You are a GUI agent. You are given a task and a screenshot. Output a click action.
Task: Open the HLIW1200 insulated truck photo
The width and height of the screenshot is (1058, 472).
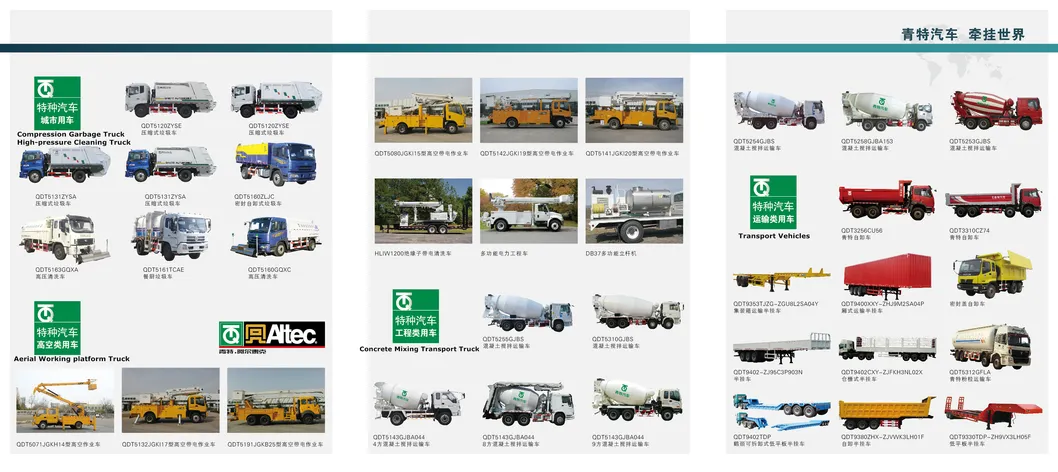[x=423, y=211]
